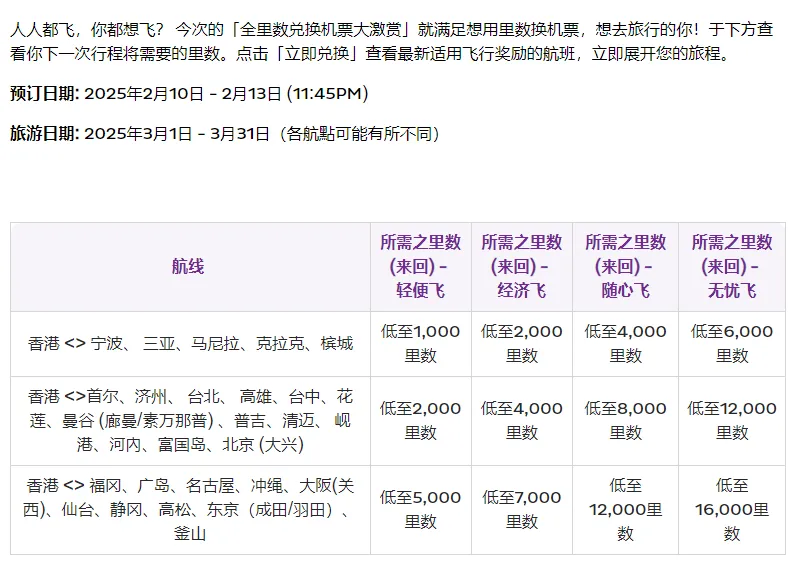Screen dimensions: 796x564
Task: Click the 低至8,000里数 cell
Action: pyautogui.click(x=625, y=420)
